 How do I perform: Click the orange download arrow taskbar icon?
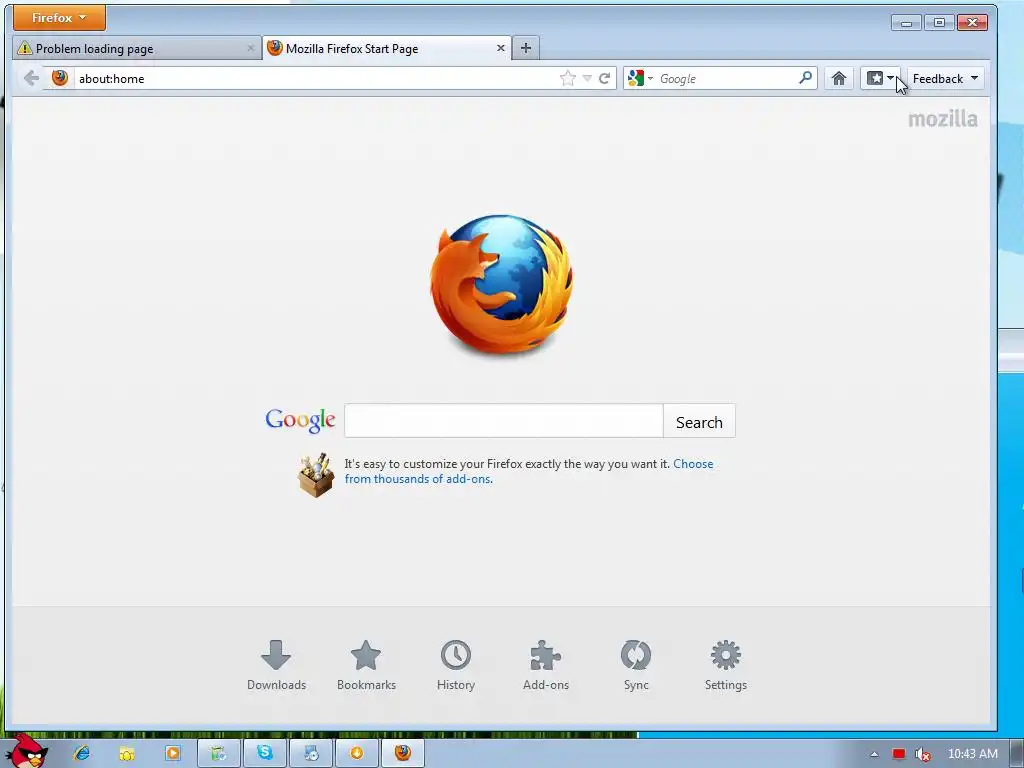357,753
